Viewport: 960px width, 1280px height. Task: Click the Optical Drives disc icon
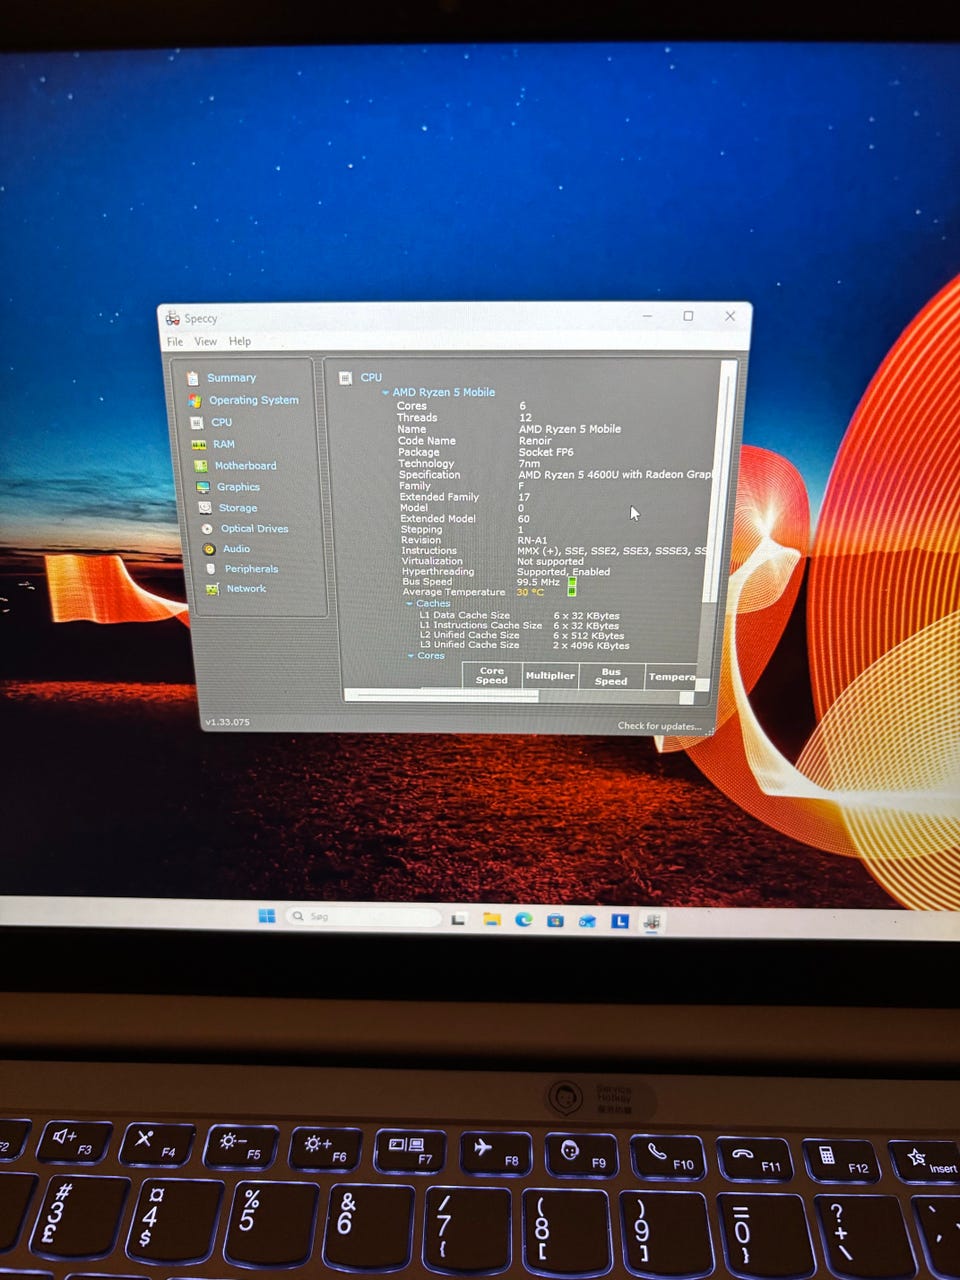207,529
